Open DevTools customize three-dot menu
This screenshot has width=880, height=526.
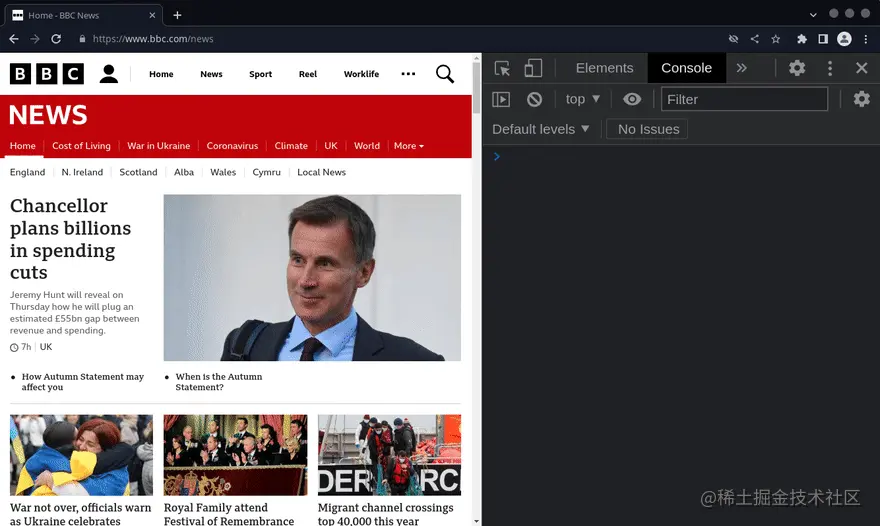click(830, 68)
